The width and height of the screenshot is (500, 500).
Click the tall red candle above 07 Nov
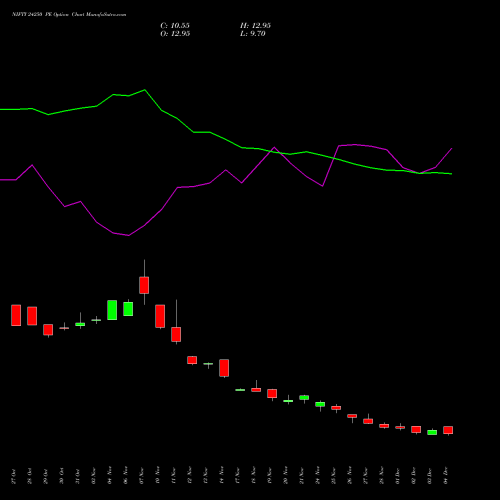(144, 285)
